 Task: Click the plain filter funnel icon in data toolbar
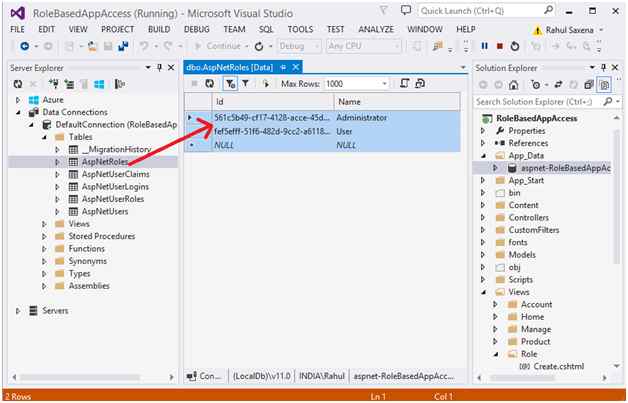[245, 83]
